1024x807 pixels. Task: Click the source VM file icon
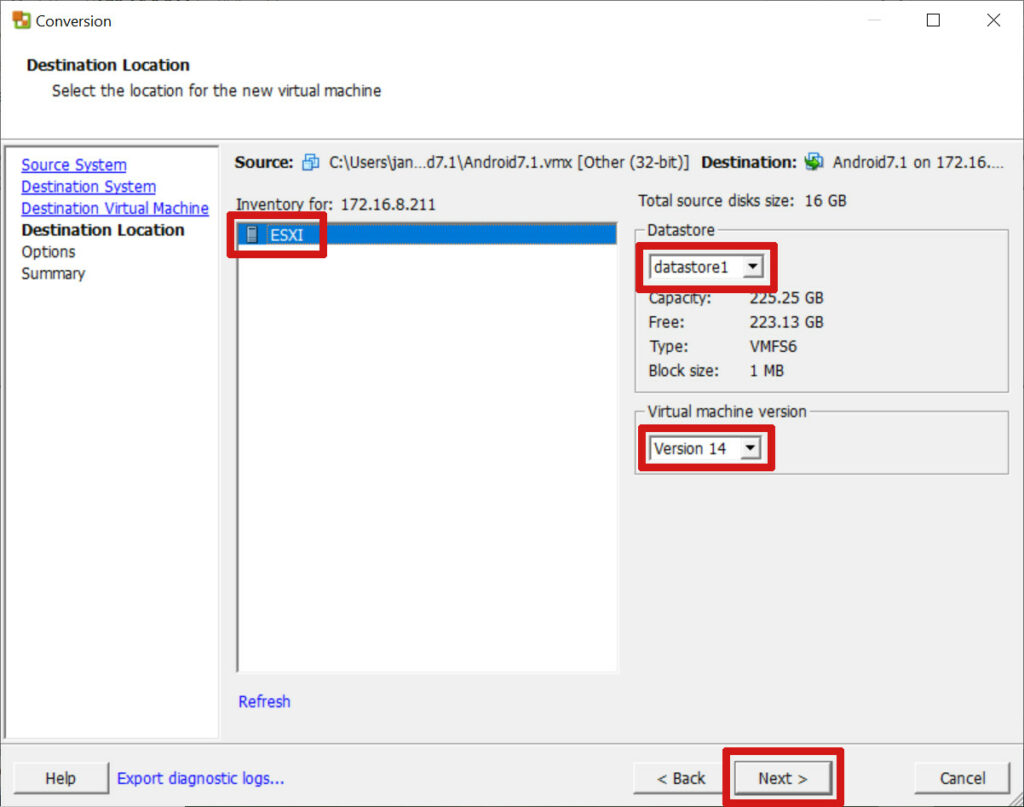coord(311,162)
